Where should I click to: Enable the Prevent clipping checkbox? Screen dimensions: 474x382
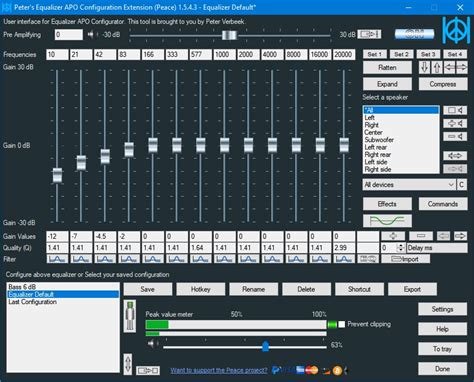click(342, 324)
